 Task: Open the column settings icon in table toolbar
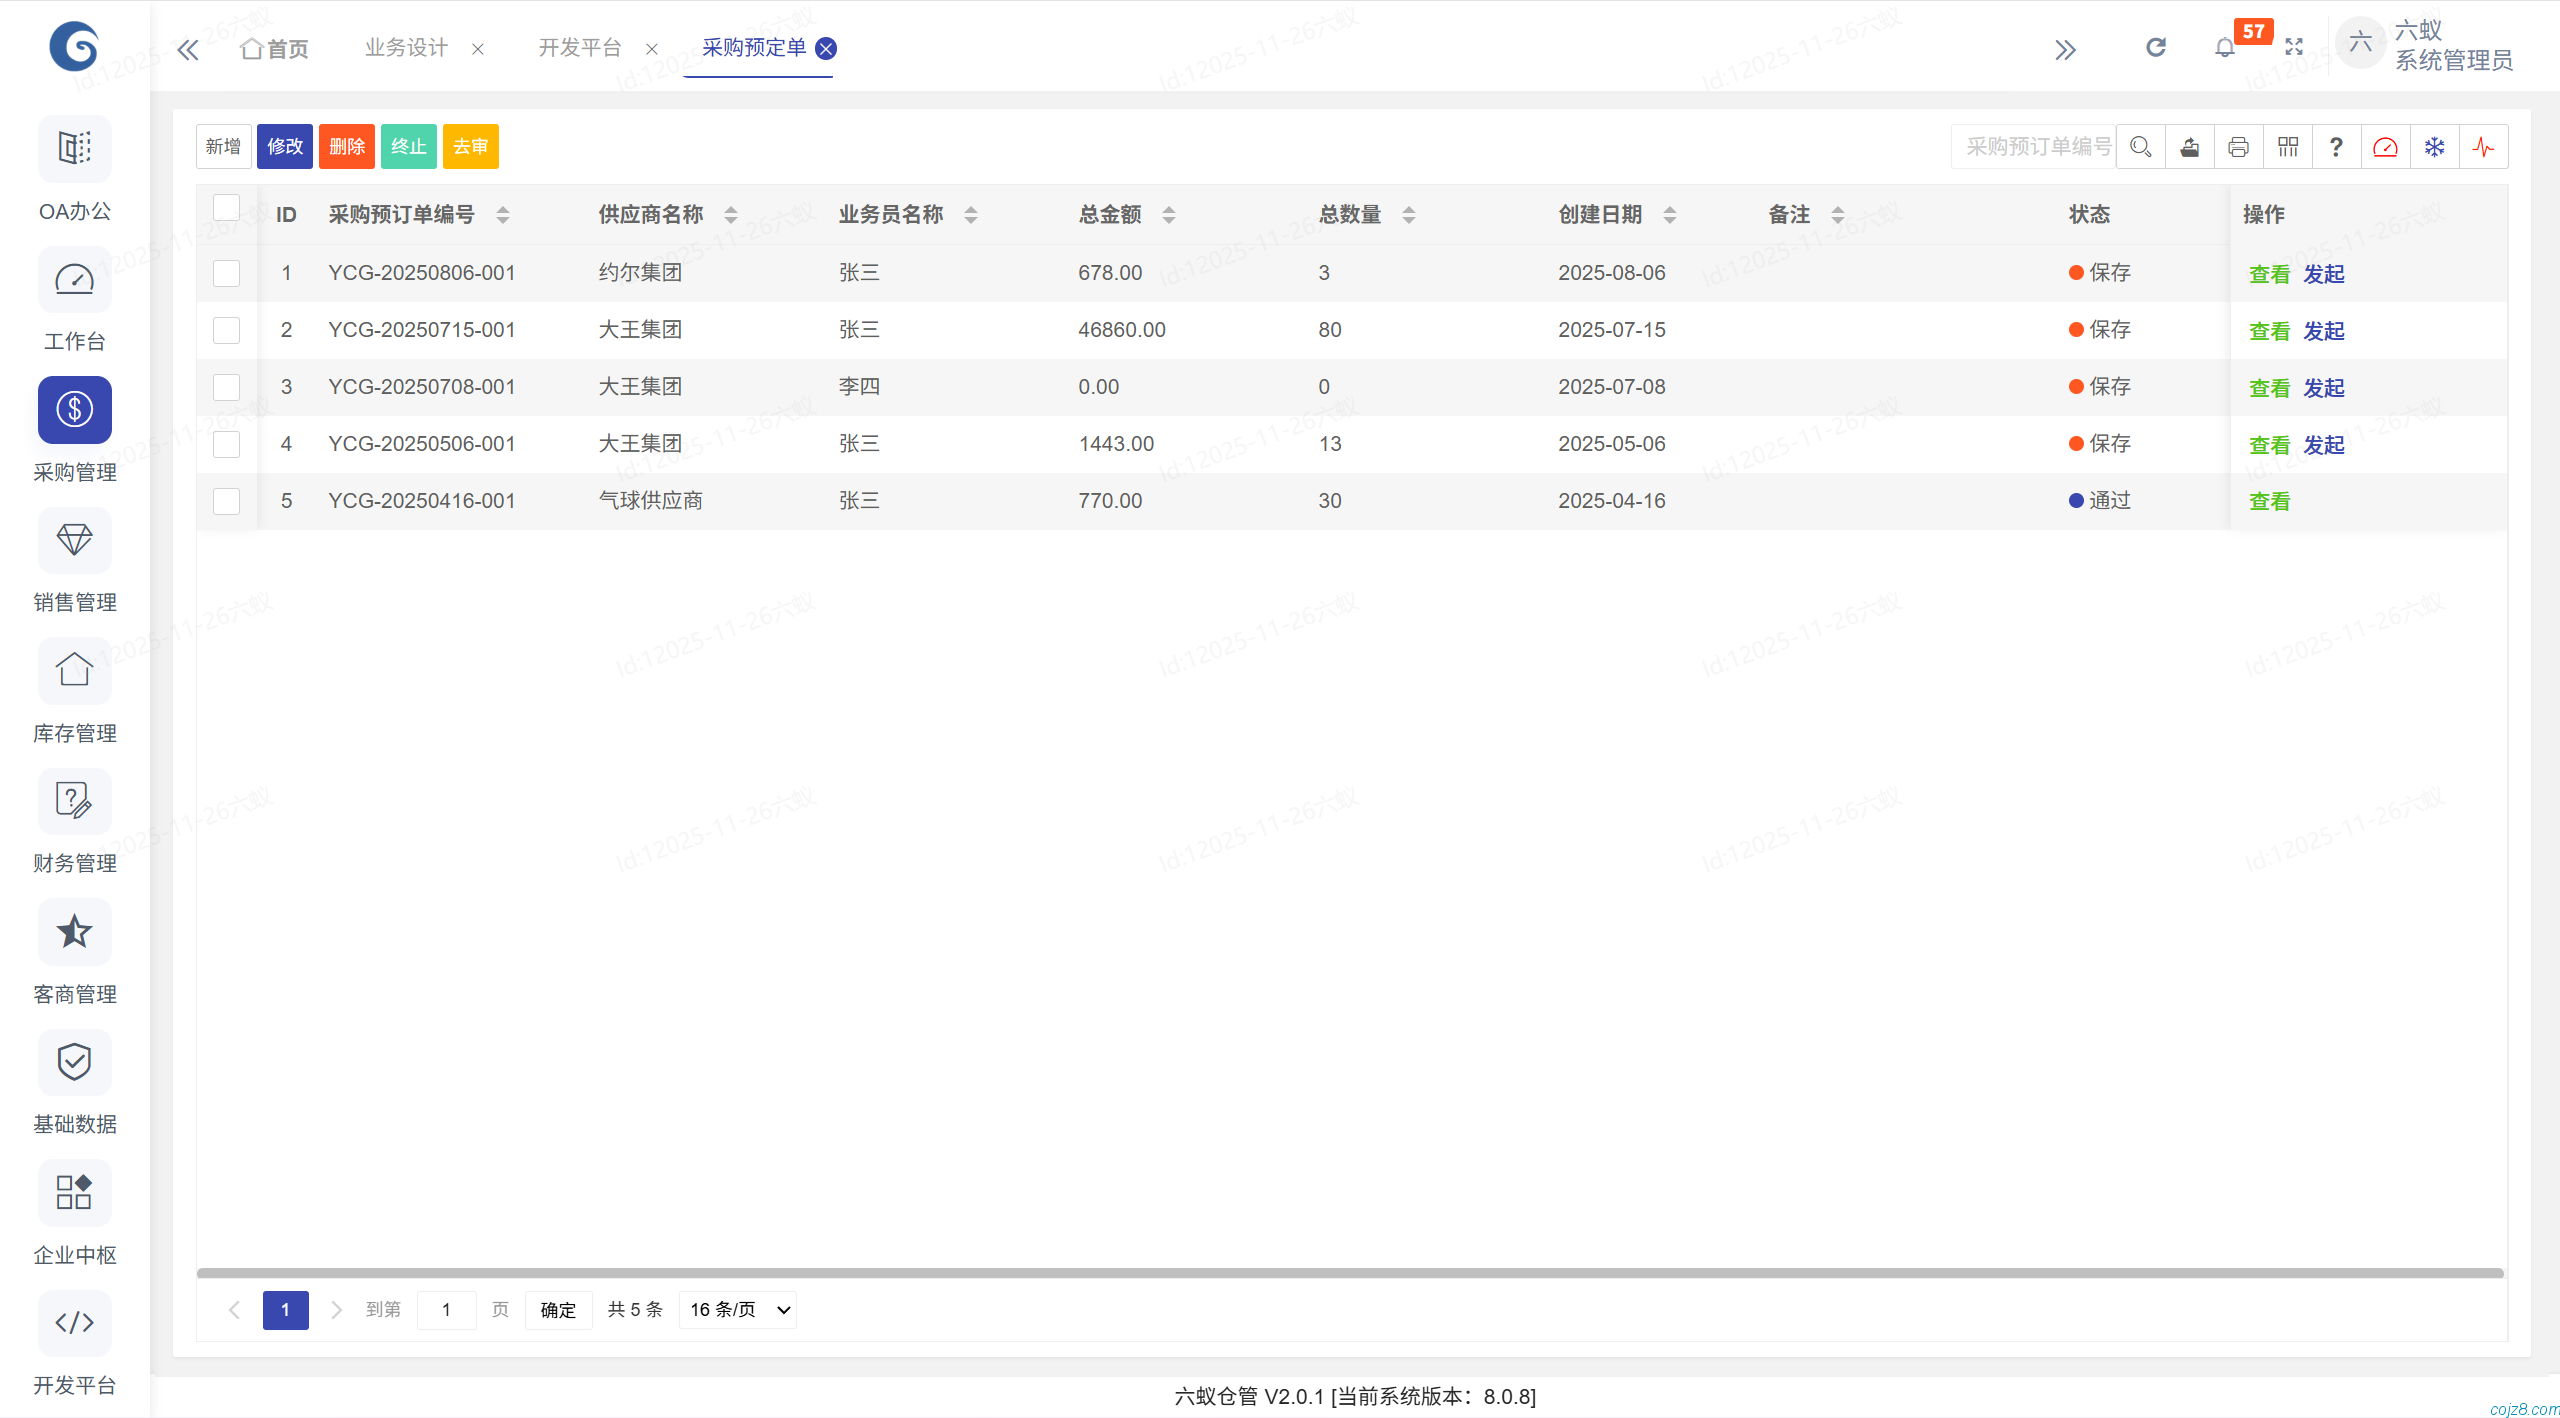2288,146
